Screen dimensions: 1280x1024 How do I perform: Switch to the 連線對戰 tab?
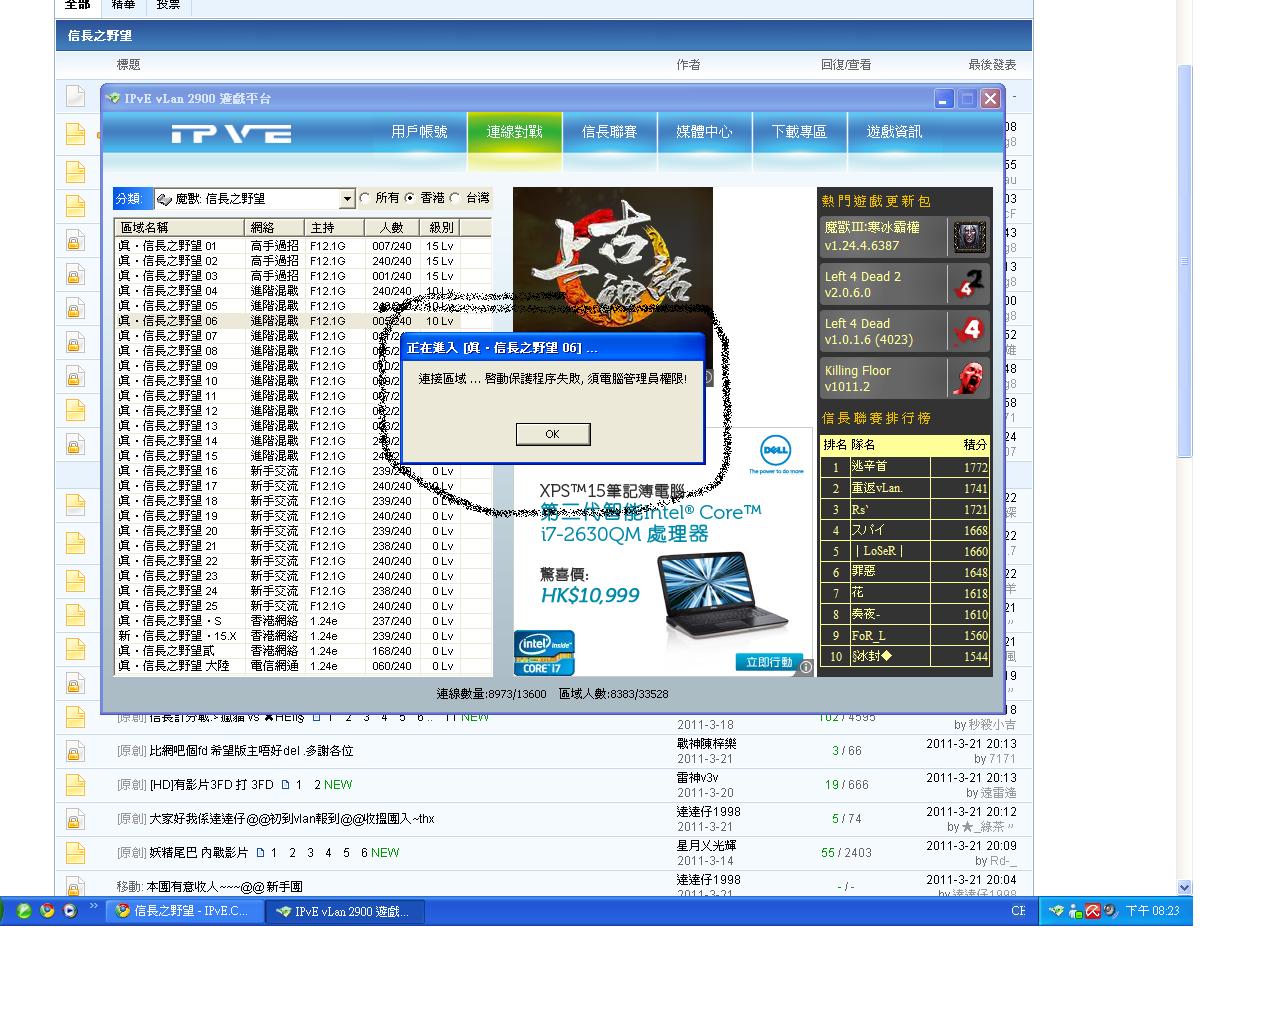pyautogui.click(x=514, y=132)
